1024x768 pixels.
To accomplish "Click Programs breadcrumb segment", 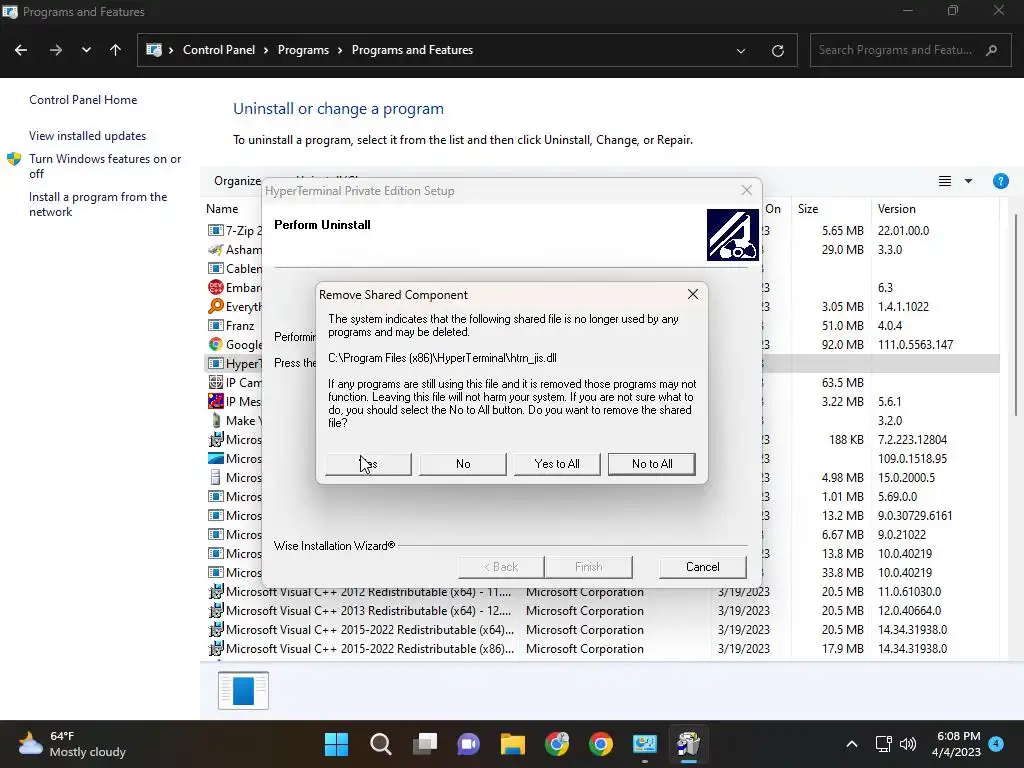I will tap(303, 50).
